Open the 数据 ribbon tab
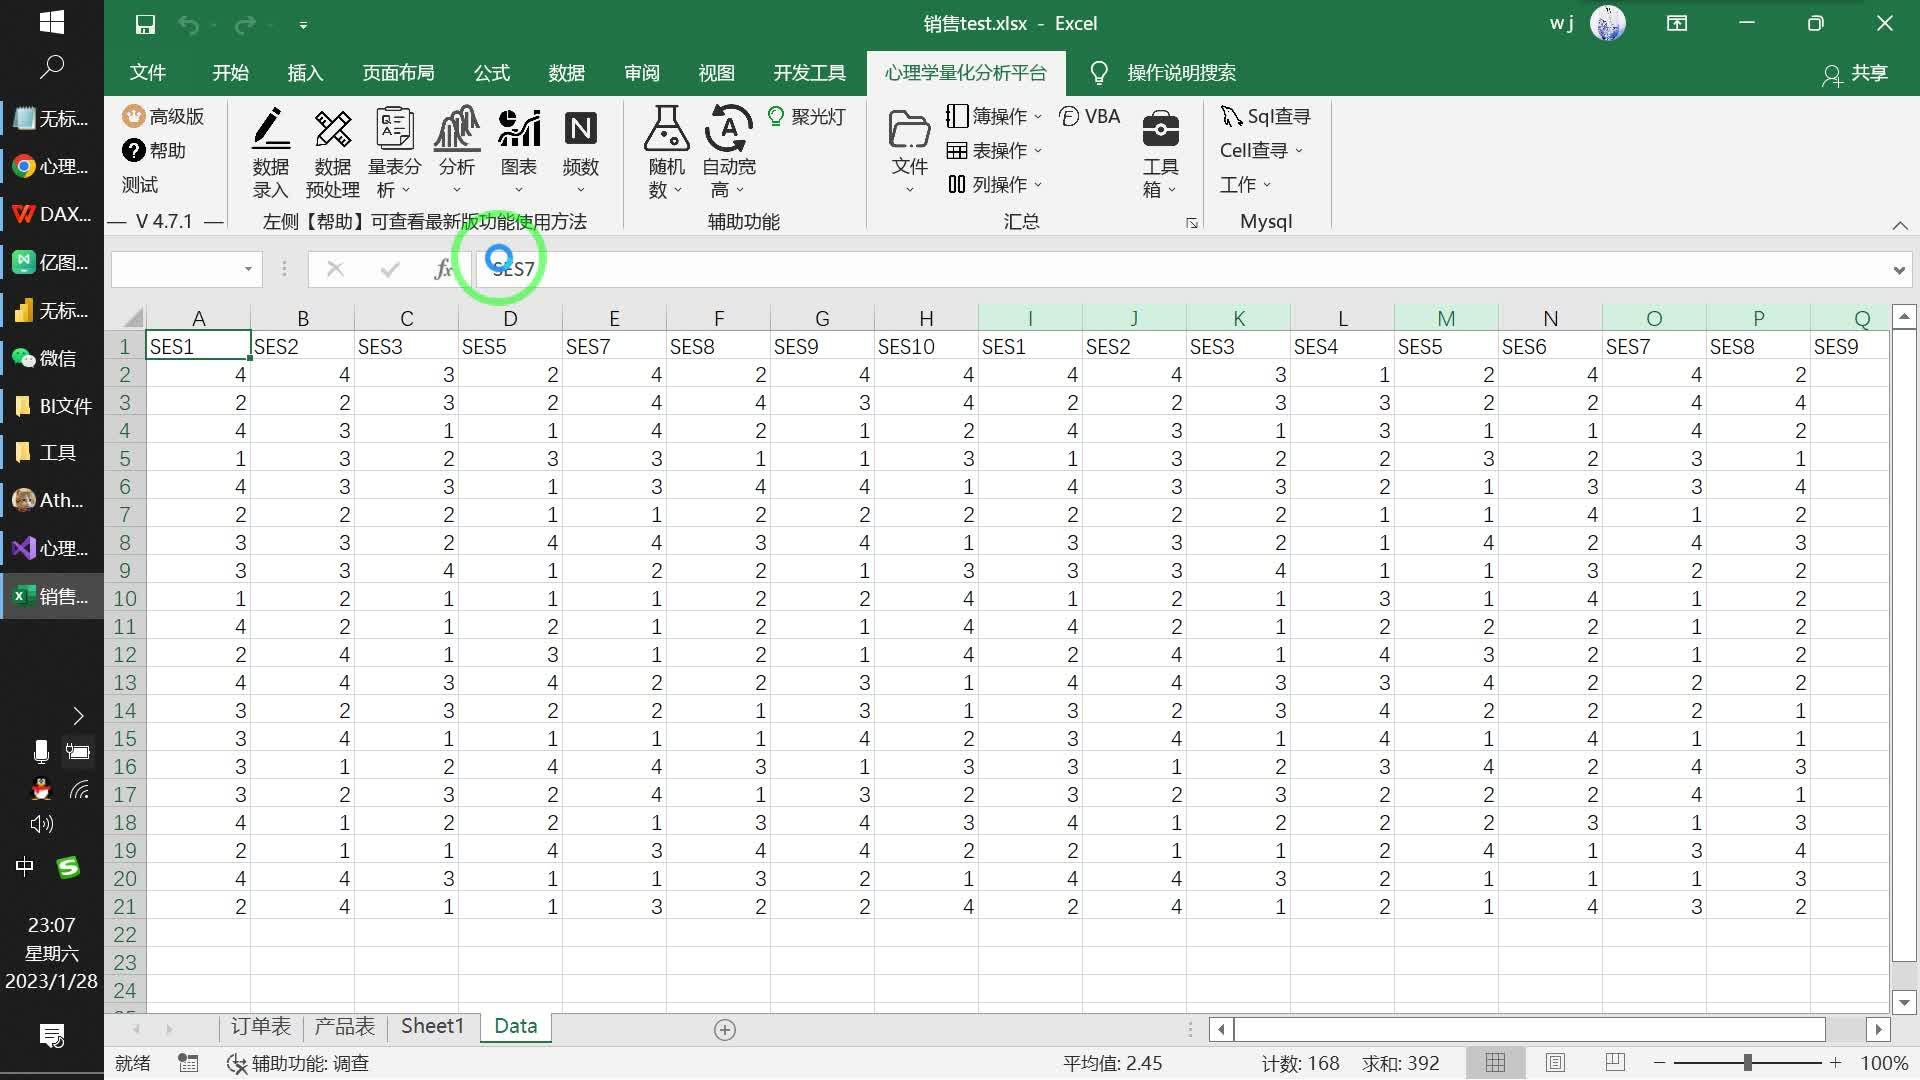1920x1080 pixels. [x=566, y=73]
